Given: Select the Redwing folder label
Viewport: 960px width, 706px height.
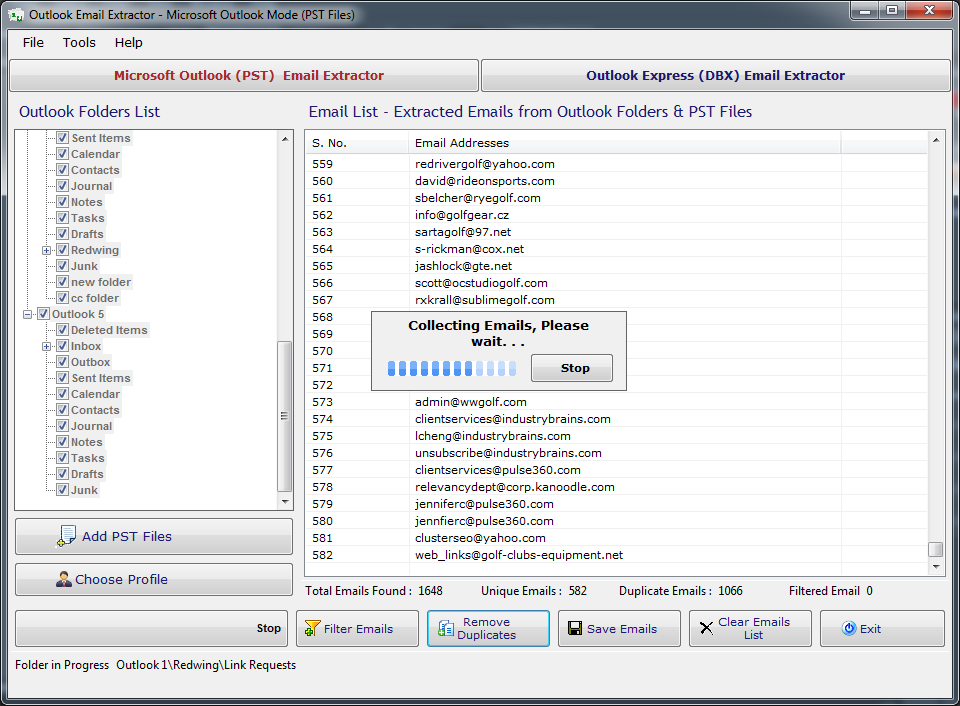Looking at the screenshot, I should point(95,250).
